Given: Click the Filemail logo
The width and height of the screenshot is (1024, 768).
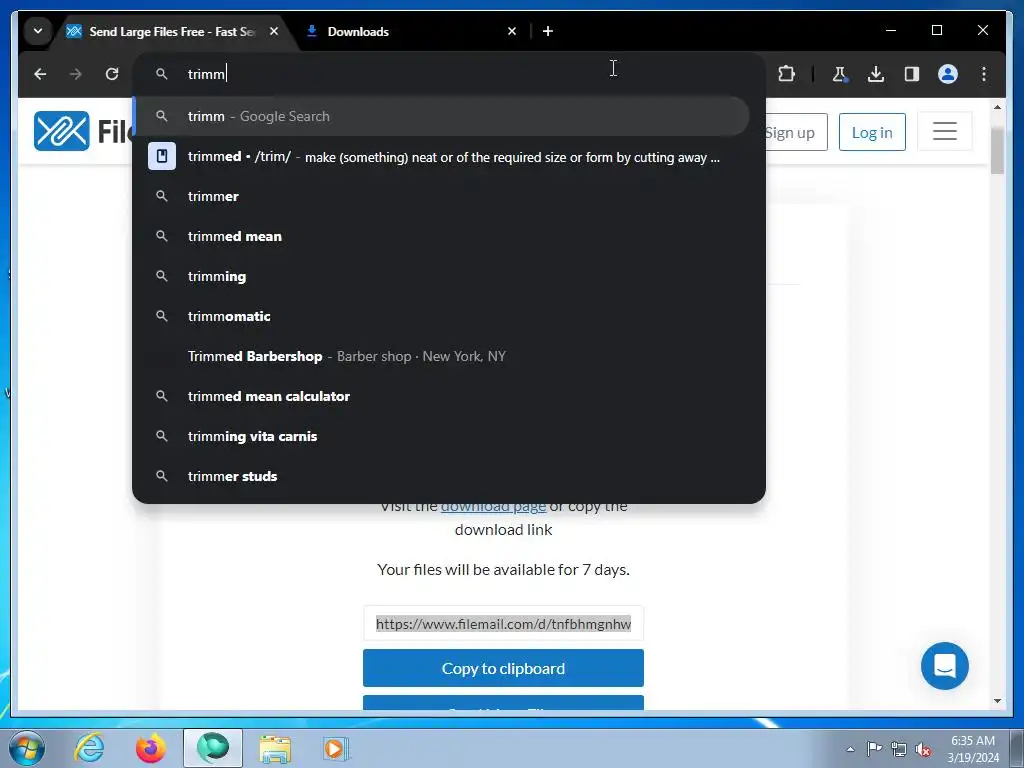Looking at the screenshot, I should click(x=82, y=131).
